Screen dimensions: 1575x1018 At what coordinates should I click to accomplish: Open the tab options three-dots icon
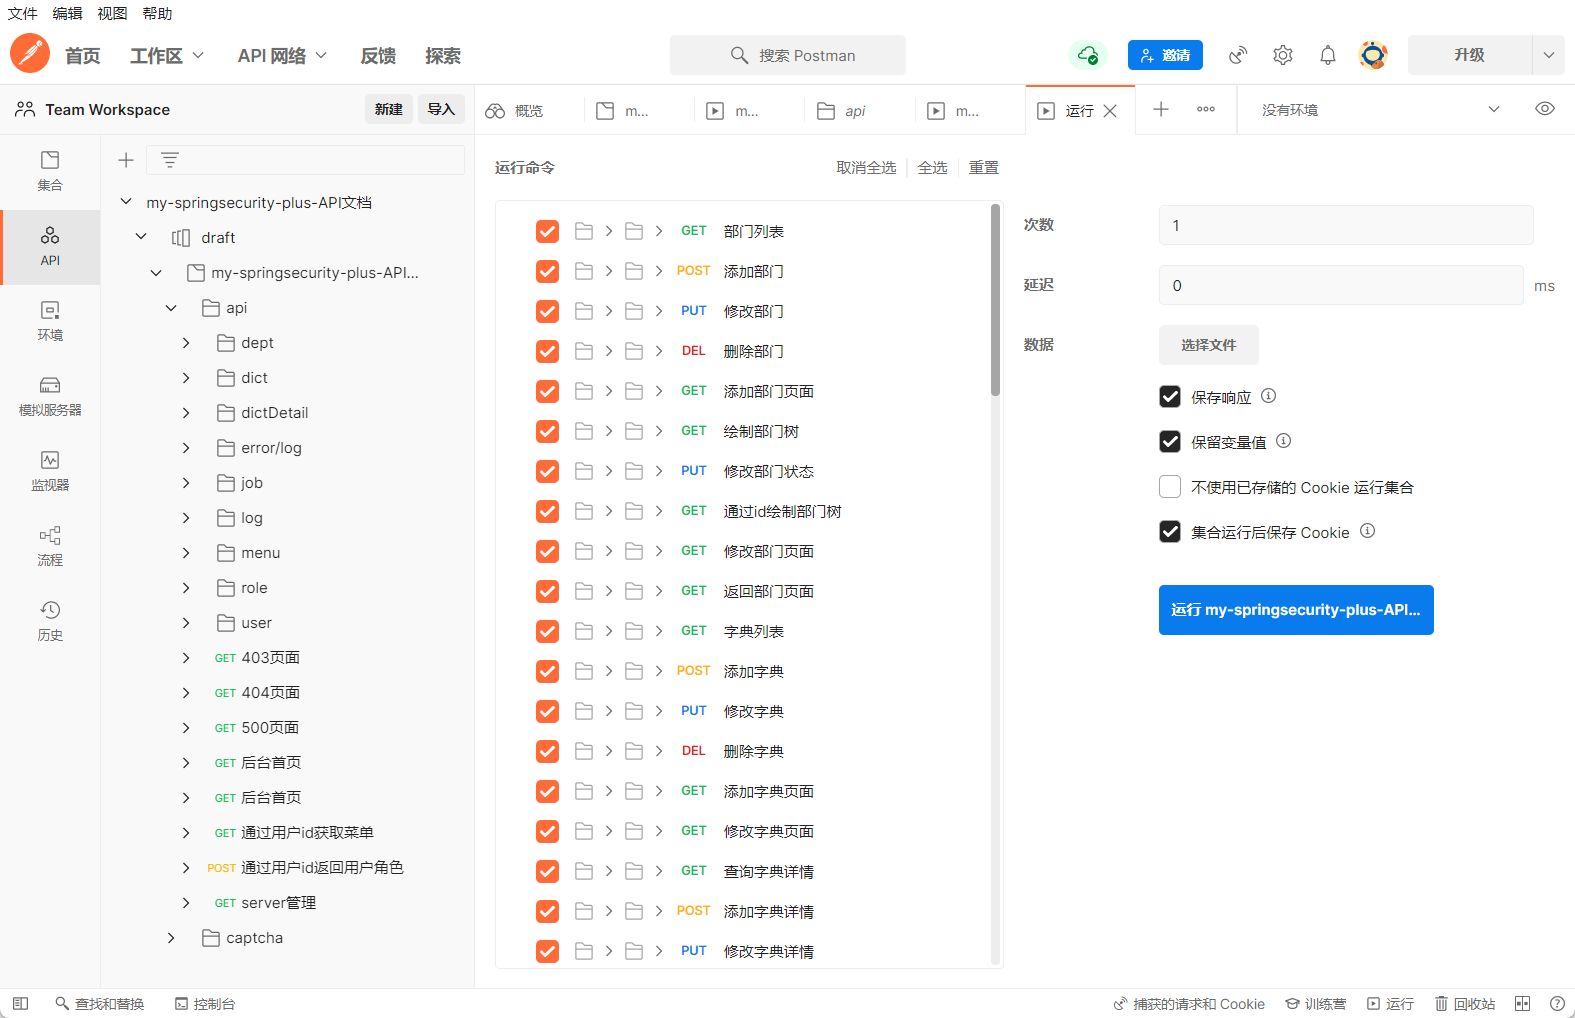[1206, 109]
